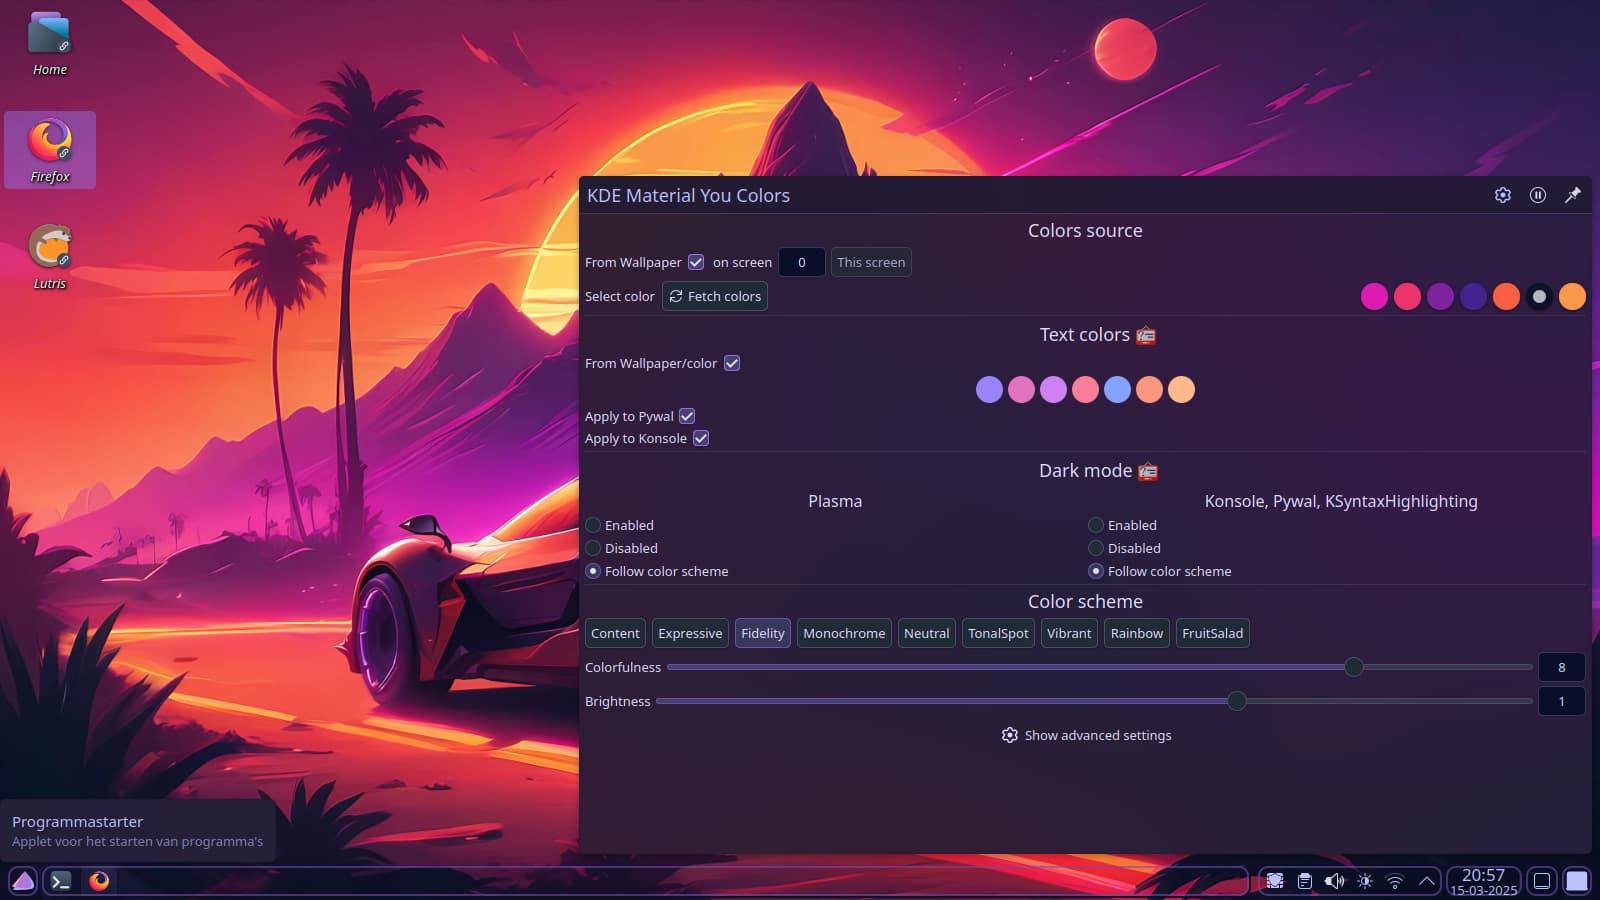Viewport: 1600px width, 900px height.
Task: Select Konsole Follow color scheme option
Action: coord(1096,571)
